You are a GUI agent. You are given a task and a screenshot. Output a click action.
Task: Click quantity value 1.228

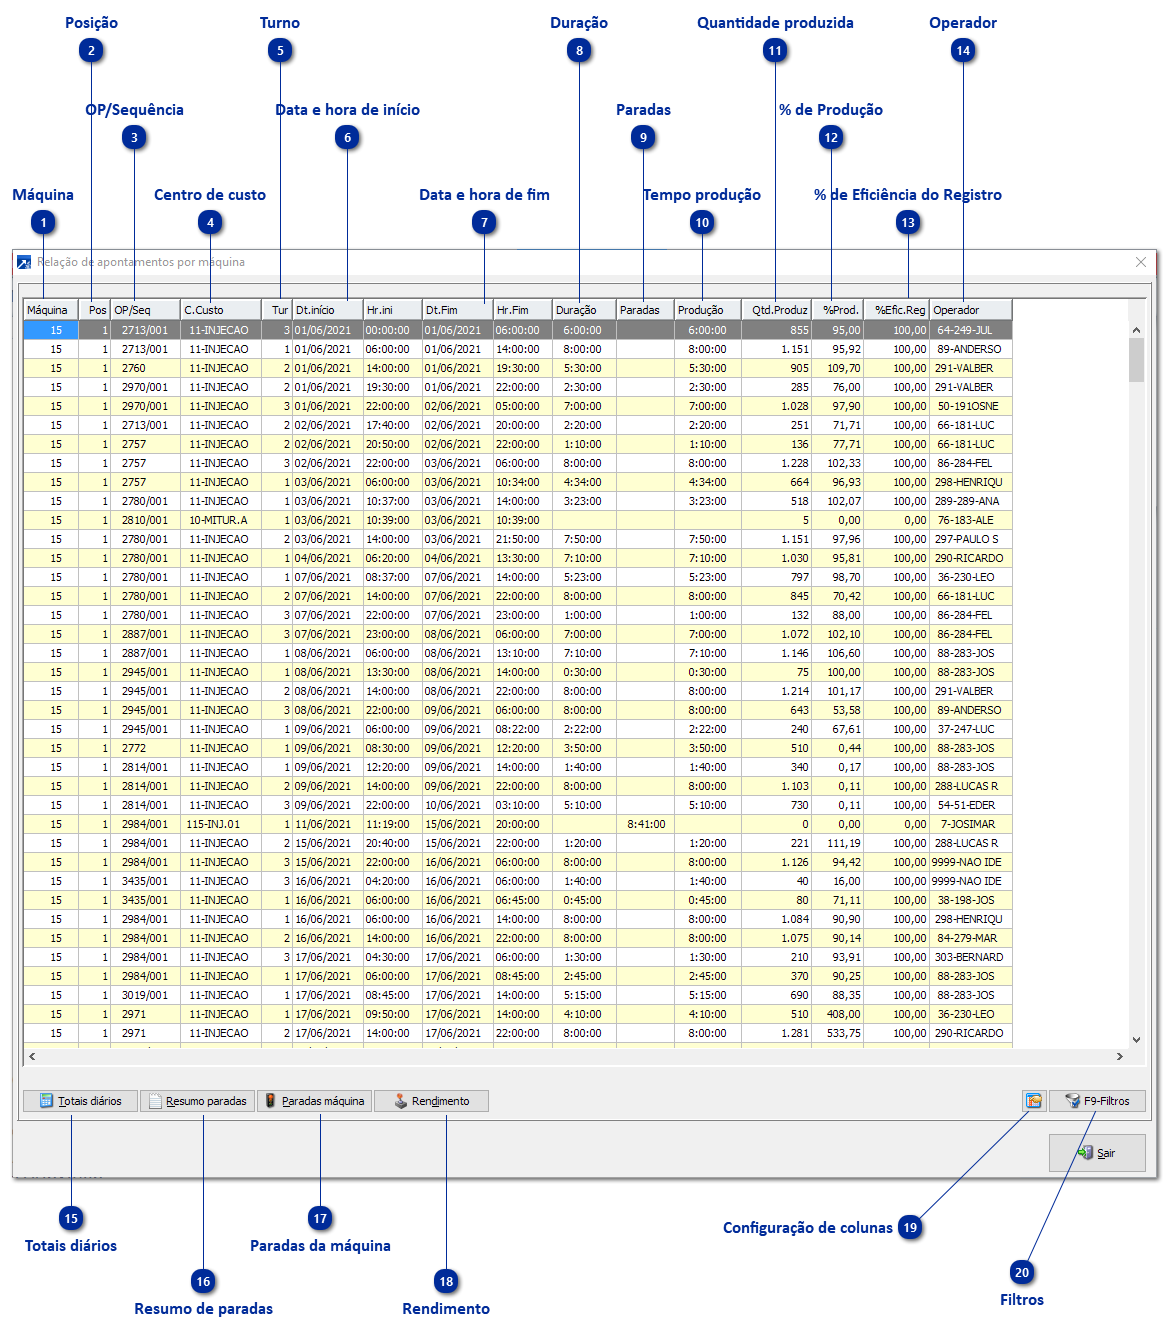click(777, 463)
